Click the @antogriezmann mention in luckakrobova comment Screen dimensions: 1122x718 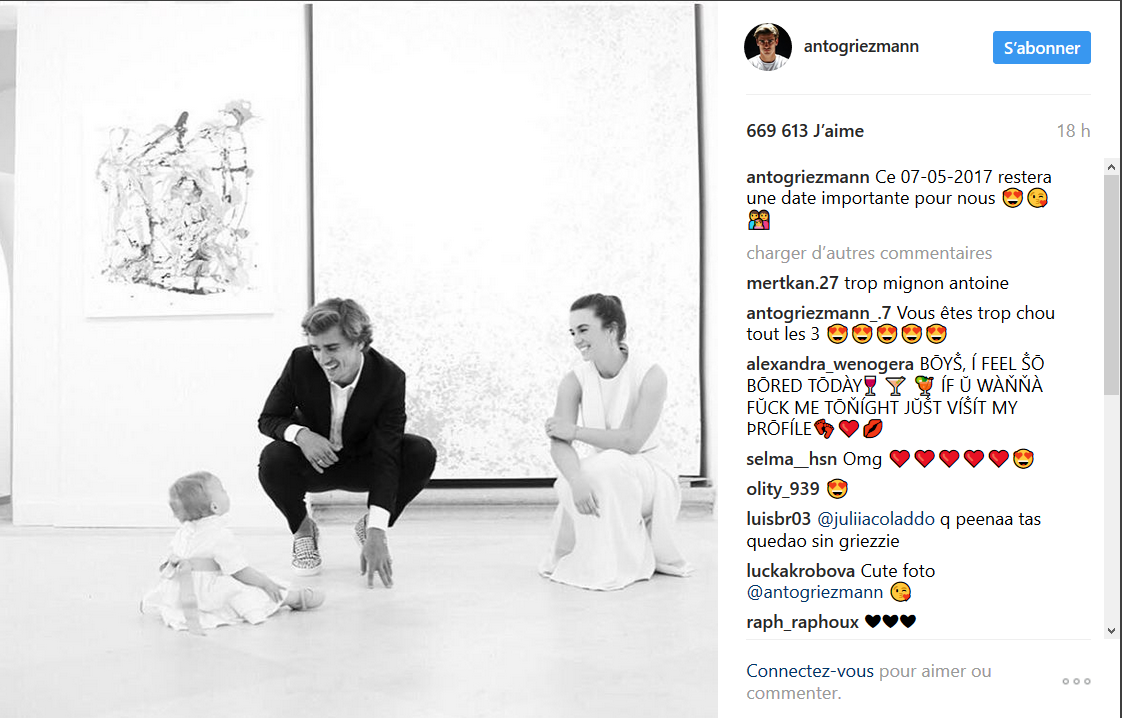coord(814,593)
